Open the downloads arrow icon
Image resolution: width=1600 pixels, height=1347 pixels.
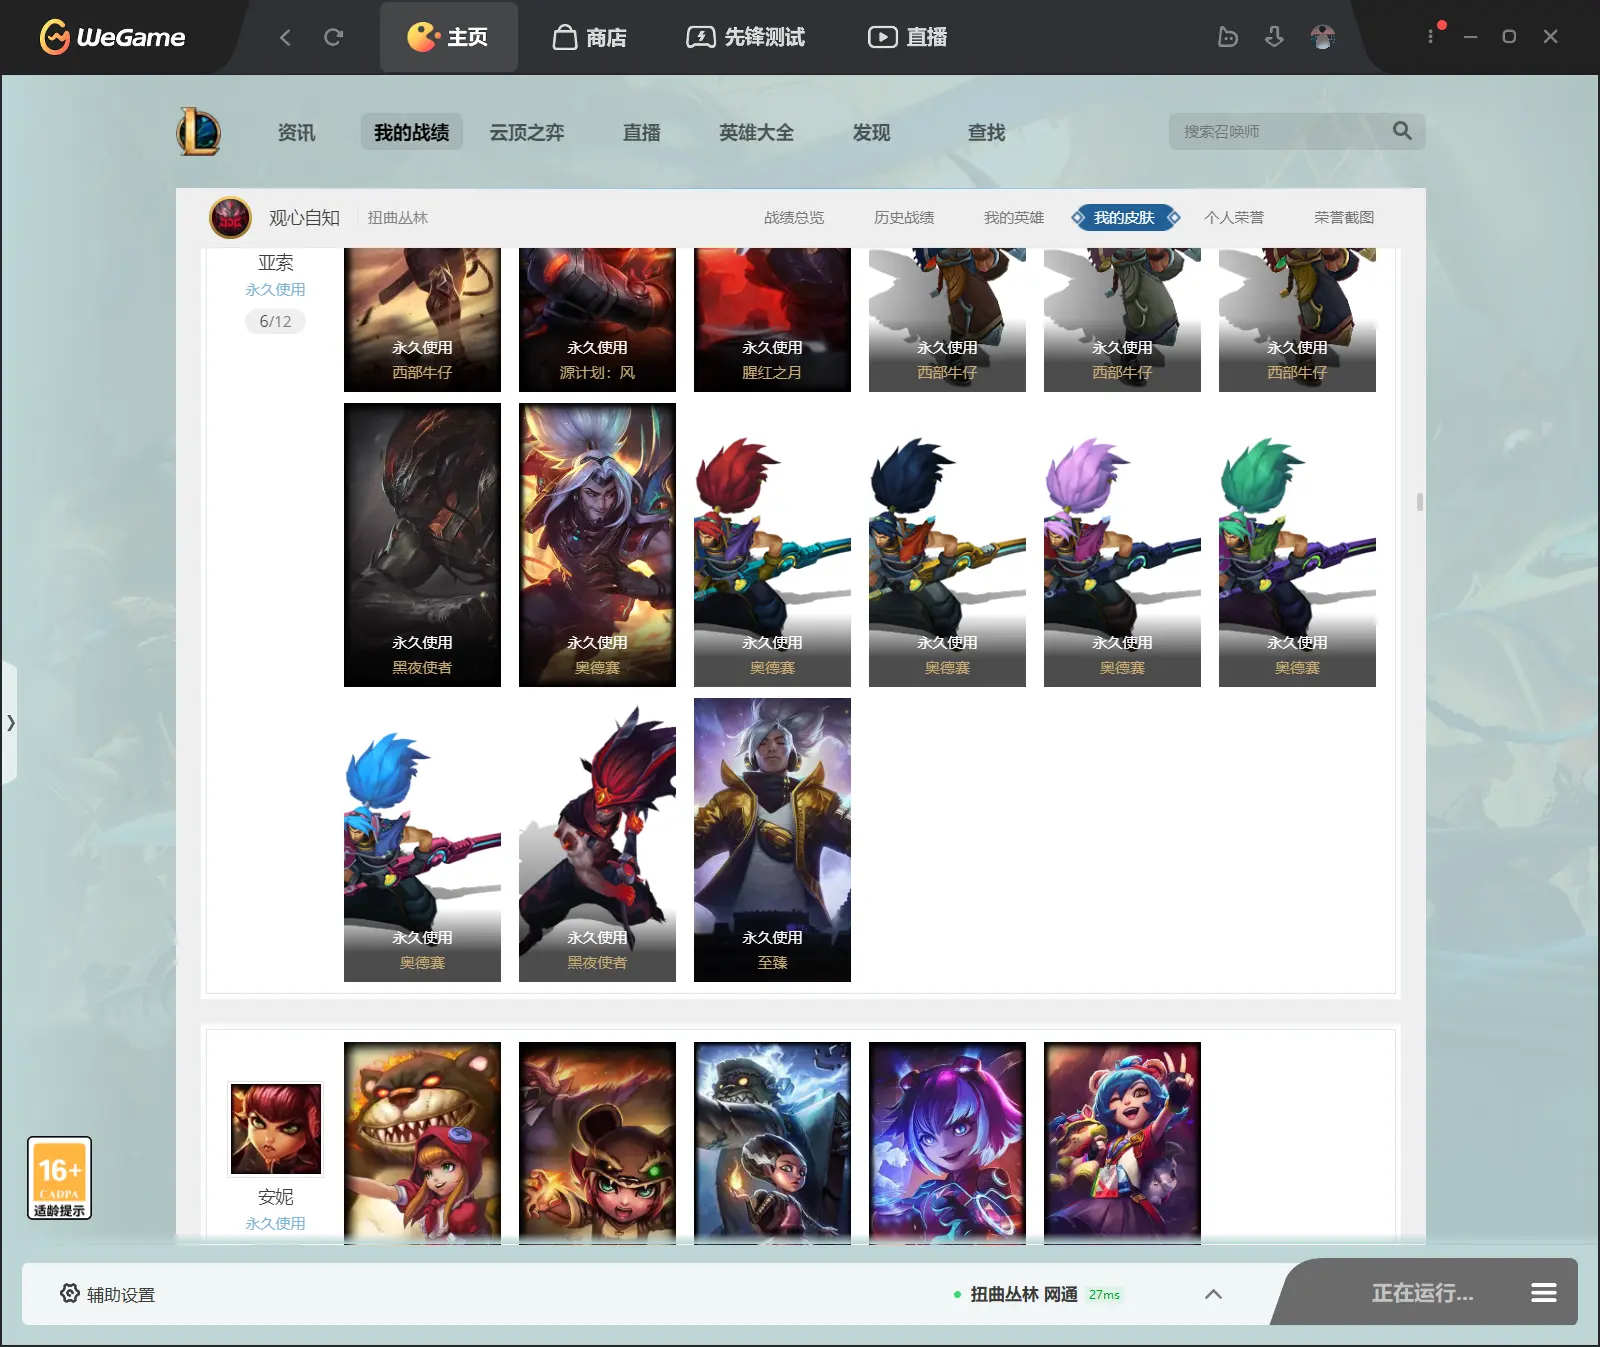(1274, 37)
